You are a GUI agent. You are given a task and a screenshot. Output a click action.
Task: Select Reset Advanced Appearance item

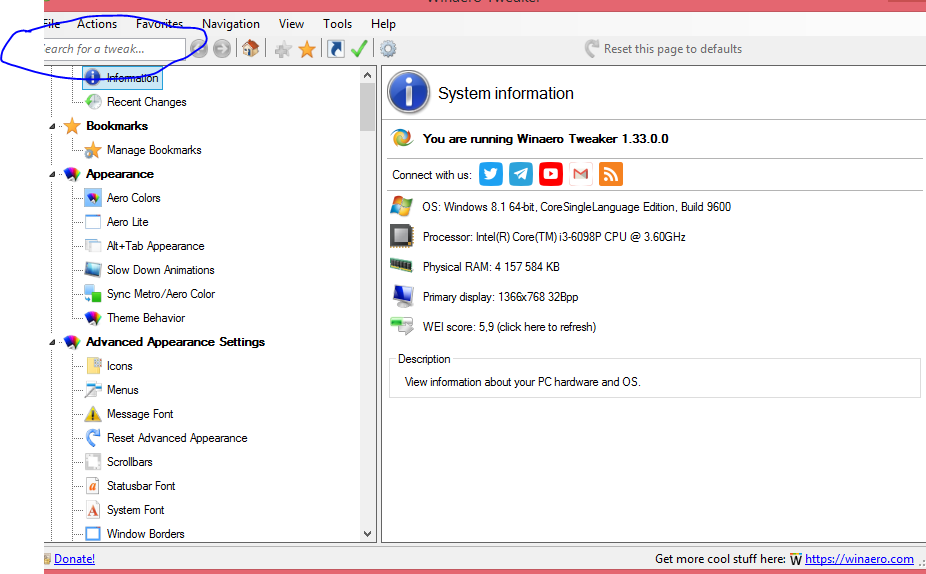click(177, 438)
